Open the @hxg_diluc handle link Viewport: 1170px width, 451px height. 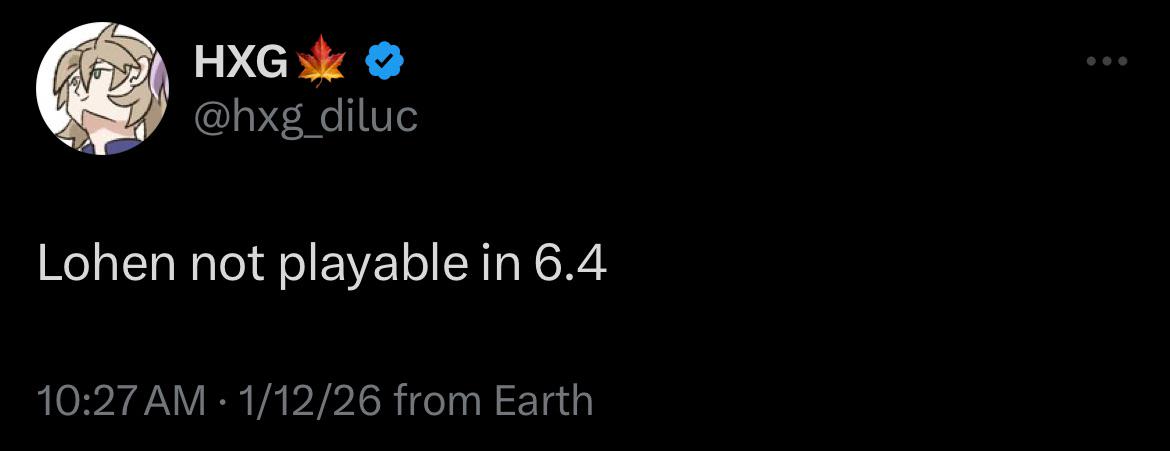coord(306,117)
